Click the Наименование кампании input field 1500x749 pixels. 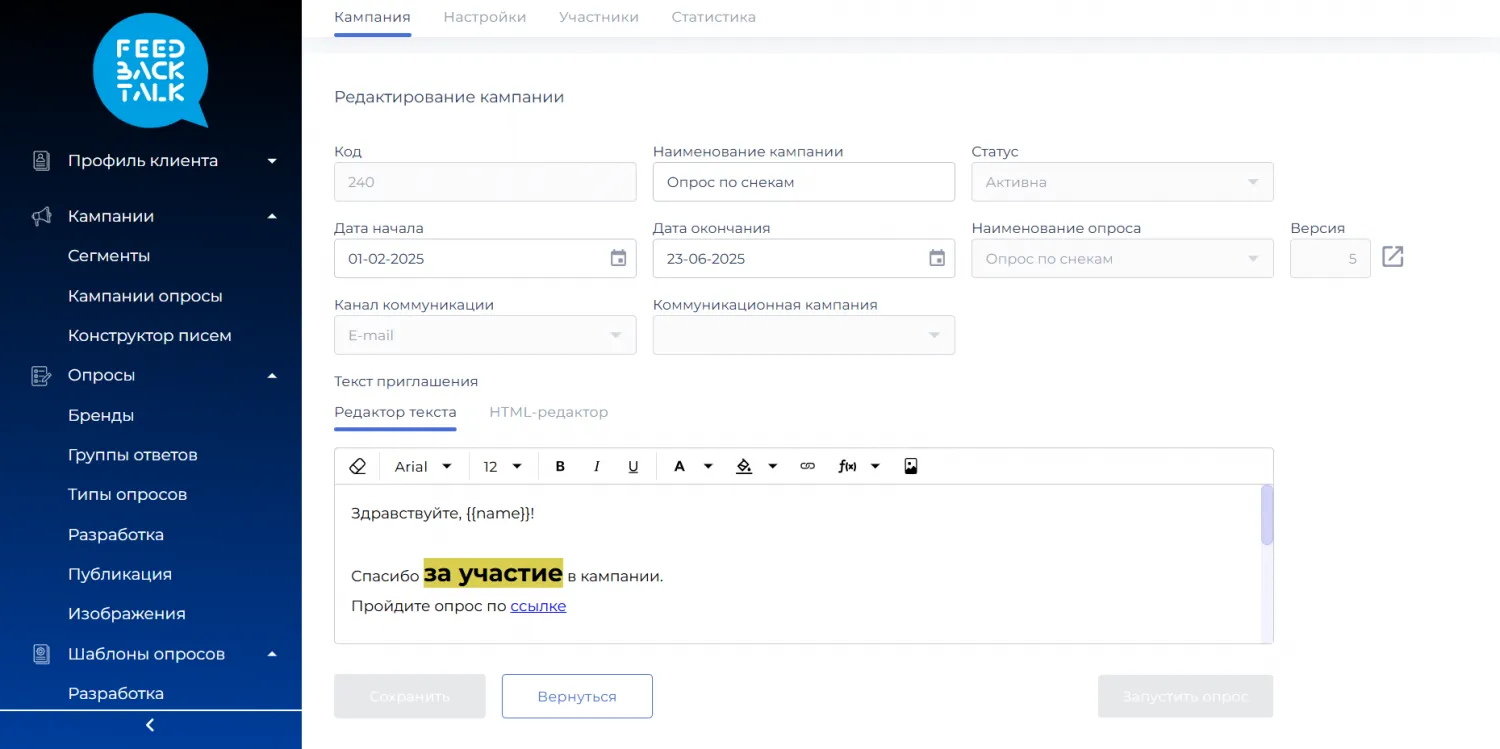803,182
